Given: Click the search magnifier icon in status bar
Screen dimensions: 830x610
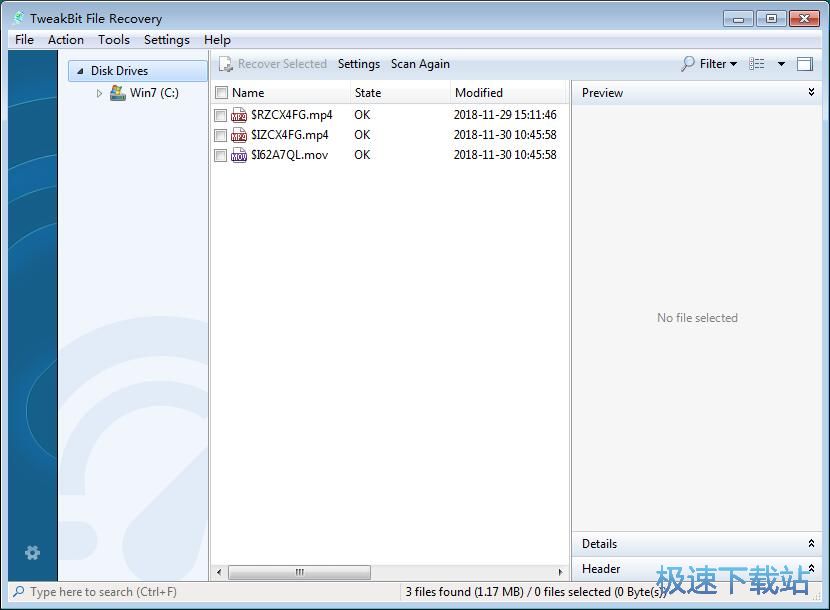Looking at the screenshot, I should point(19,591).
